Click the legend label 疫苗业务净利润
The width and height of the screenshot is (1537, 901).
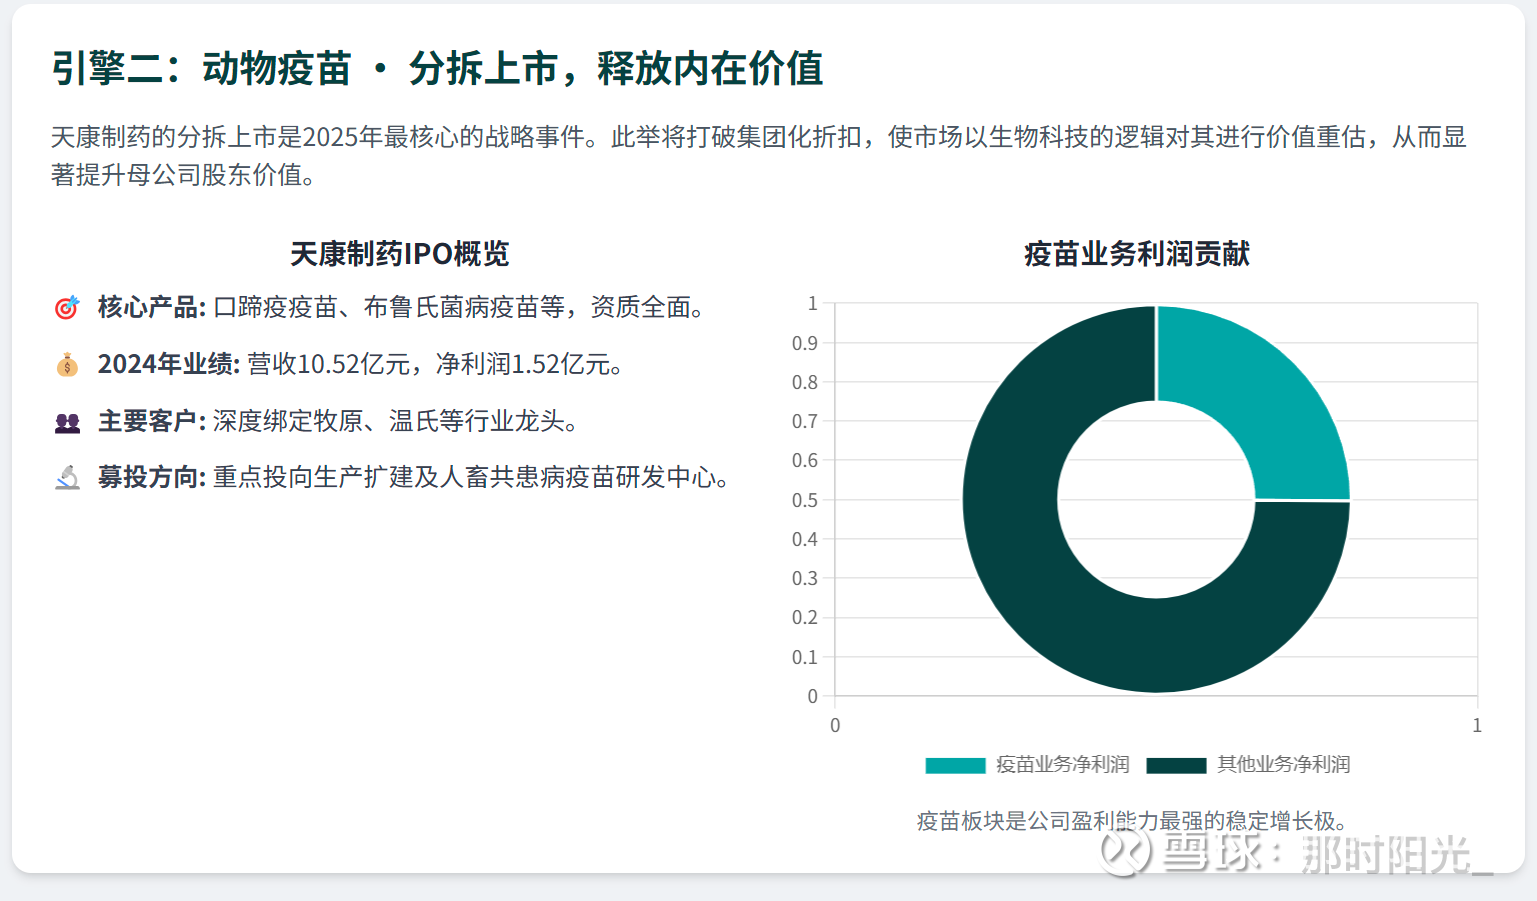[x=1063, y=765]
